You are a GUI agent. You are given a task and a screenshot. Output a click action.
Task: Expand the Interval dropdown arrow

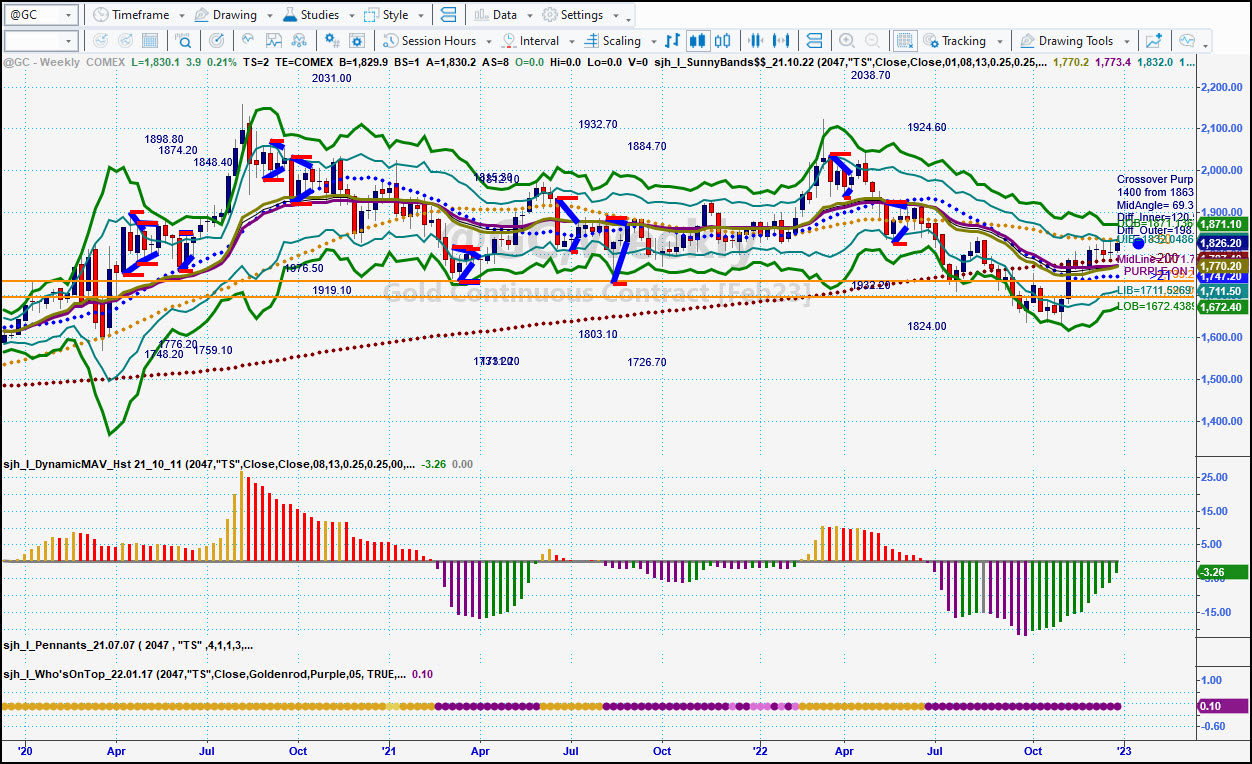[570, 42]
